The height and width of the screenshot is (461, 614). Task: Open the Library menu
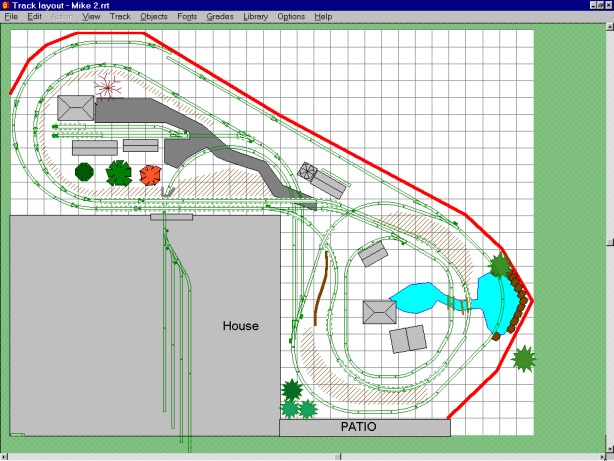255,16
